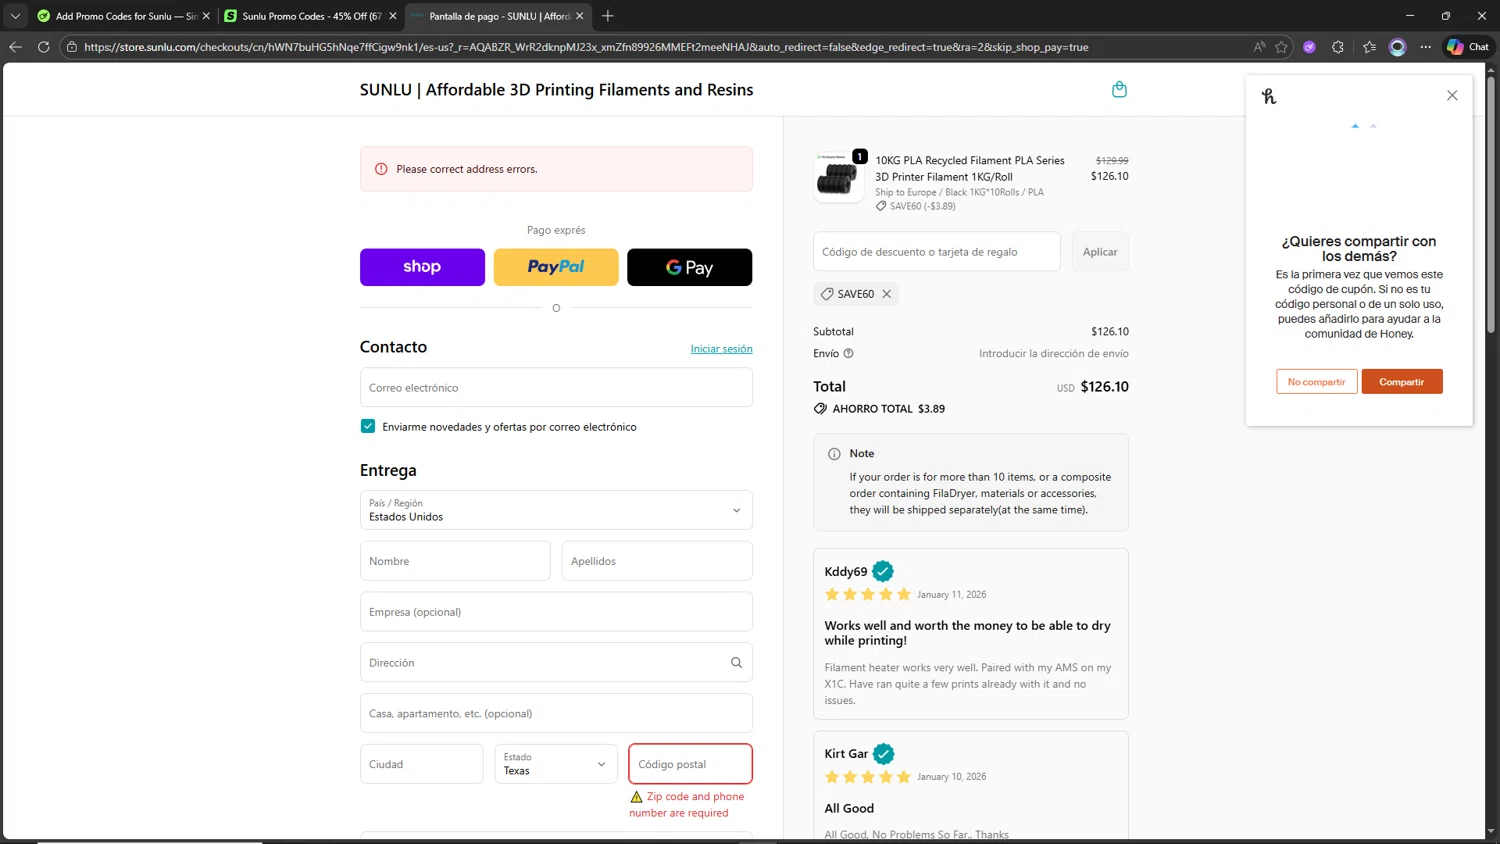Focus the Nombre input field
Image resolution: width=1500 pixels, height=844 pixels.
[455, 561]
